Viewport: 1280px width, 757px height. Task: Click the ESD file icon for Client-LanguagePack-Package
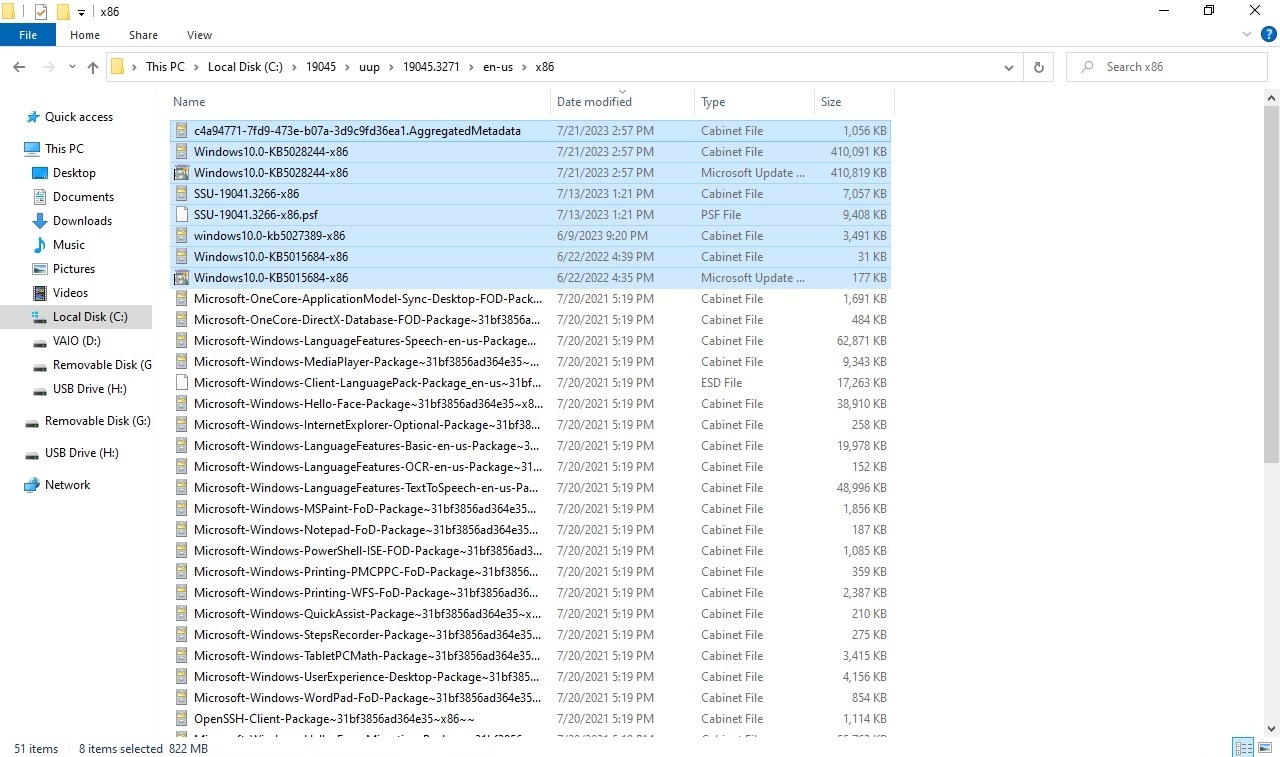(181, 383)
